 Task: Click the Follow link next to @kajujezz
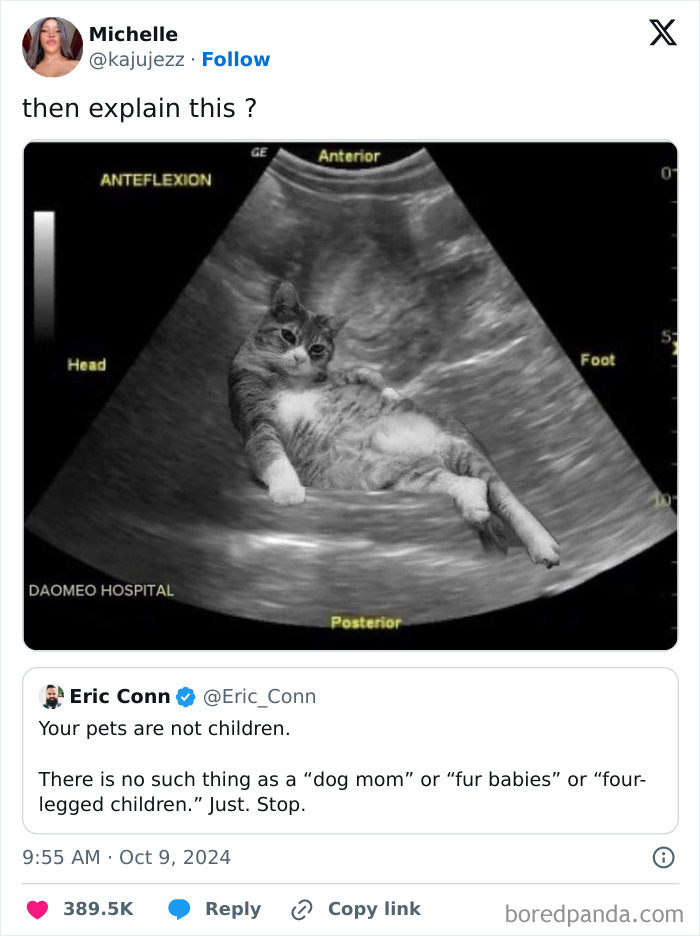click(x=236, y=59)
